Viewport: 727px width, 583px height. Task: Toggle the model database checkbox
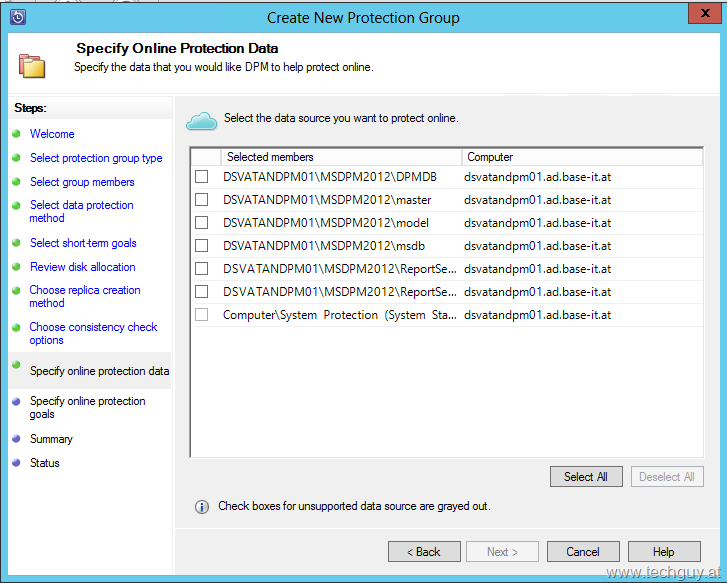pyautogui.click(x=202, y=223)
